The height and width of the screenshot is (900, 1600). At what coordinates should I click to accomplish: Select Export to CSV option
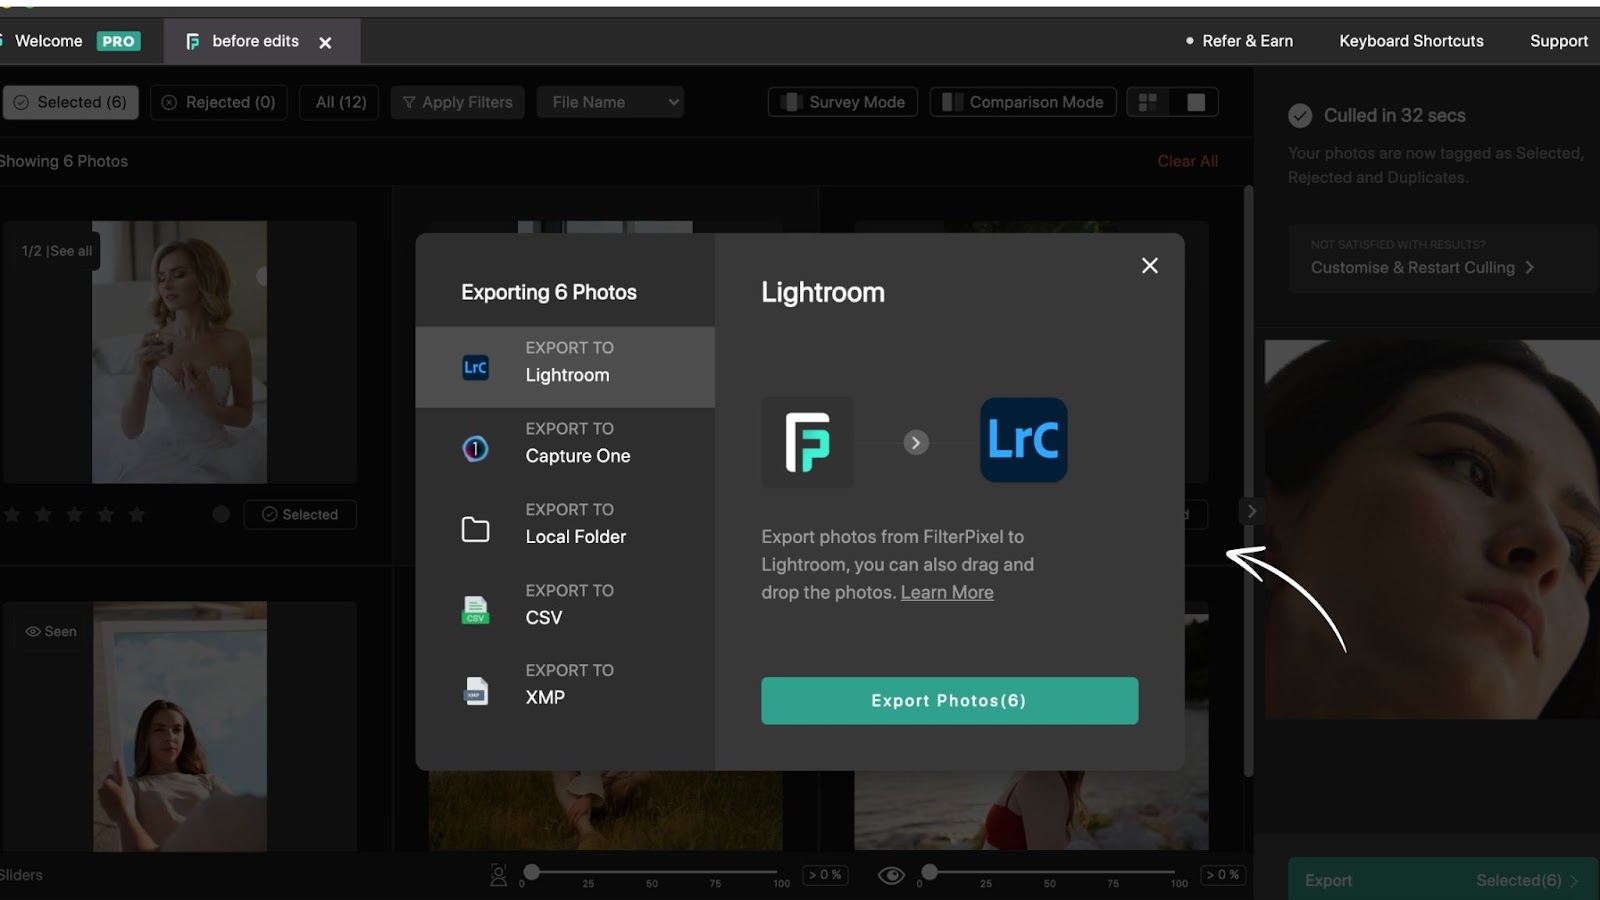point(565,610)
